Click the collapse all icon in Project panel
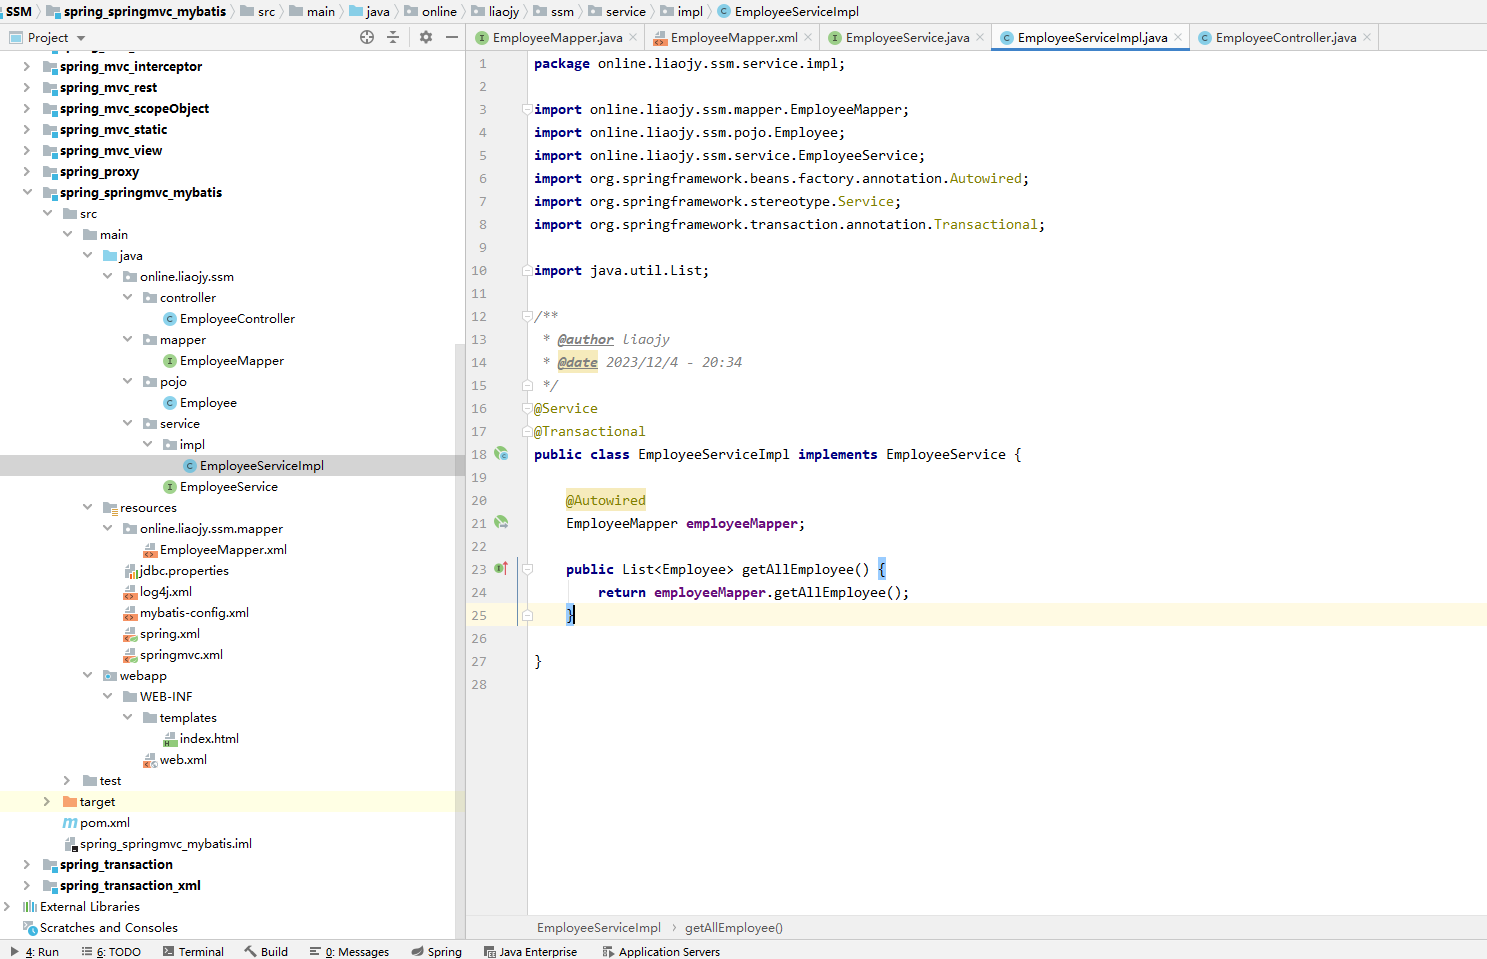 click(x=393, y=37)
